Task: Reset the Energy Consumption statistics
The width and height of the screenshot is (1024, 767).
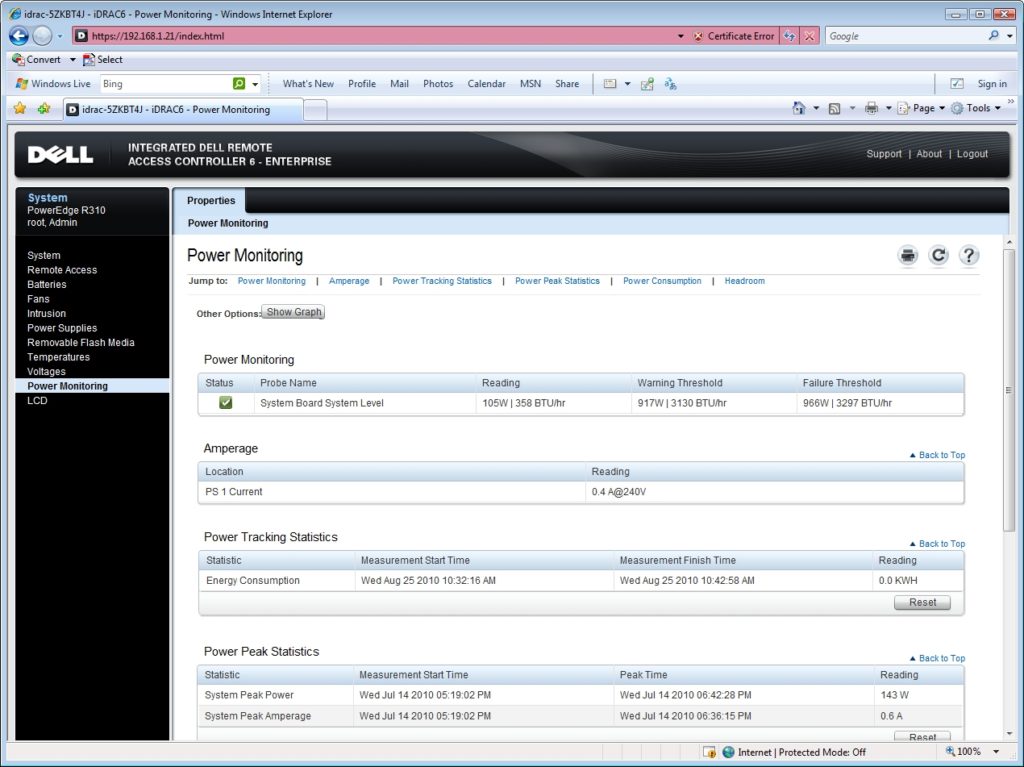Action: pos(921,602)
